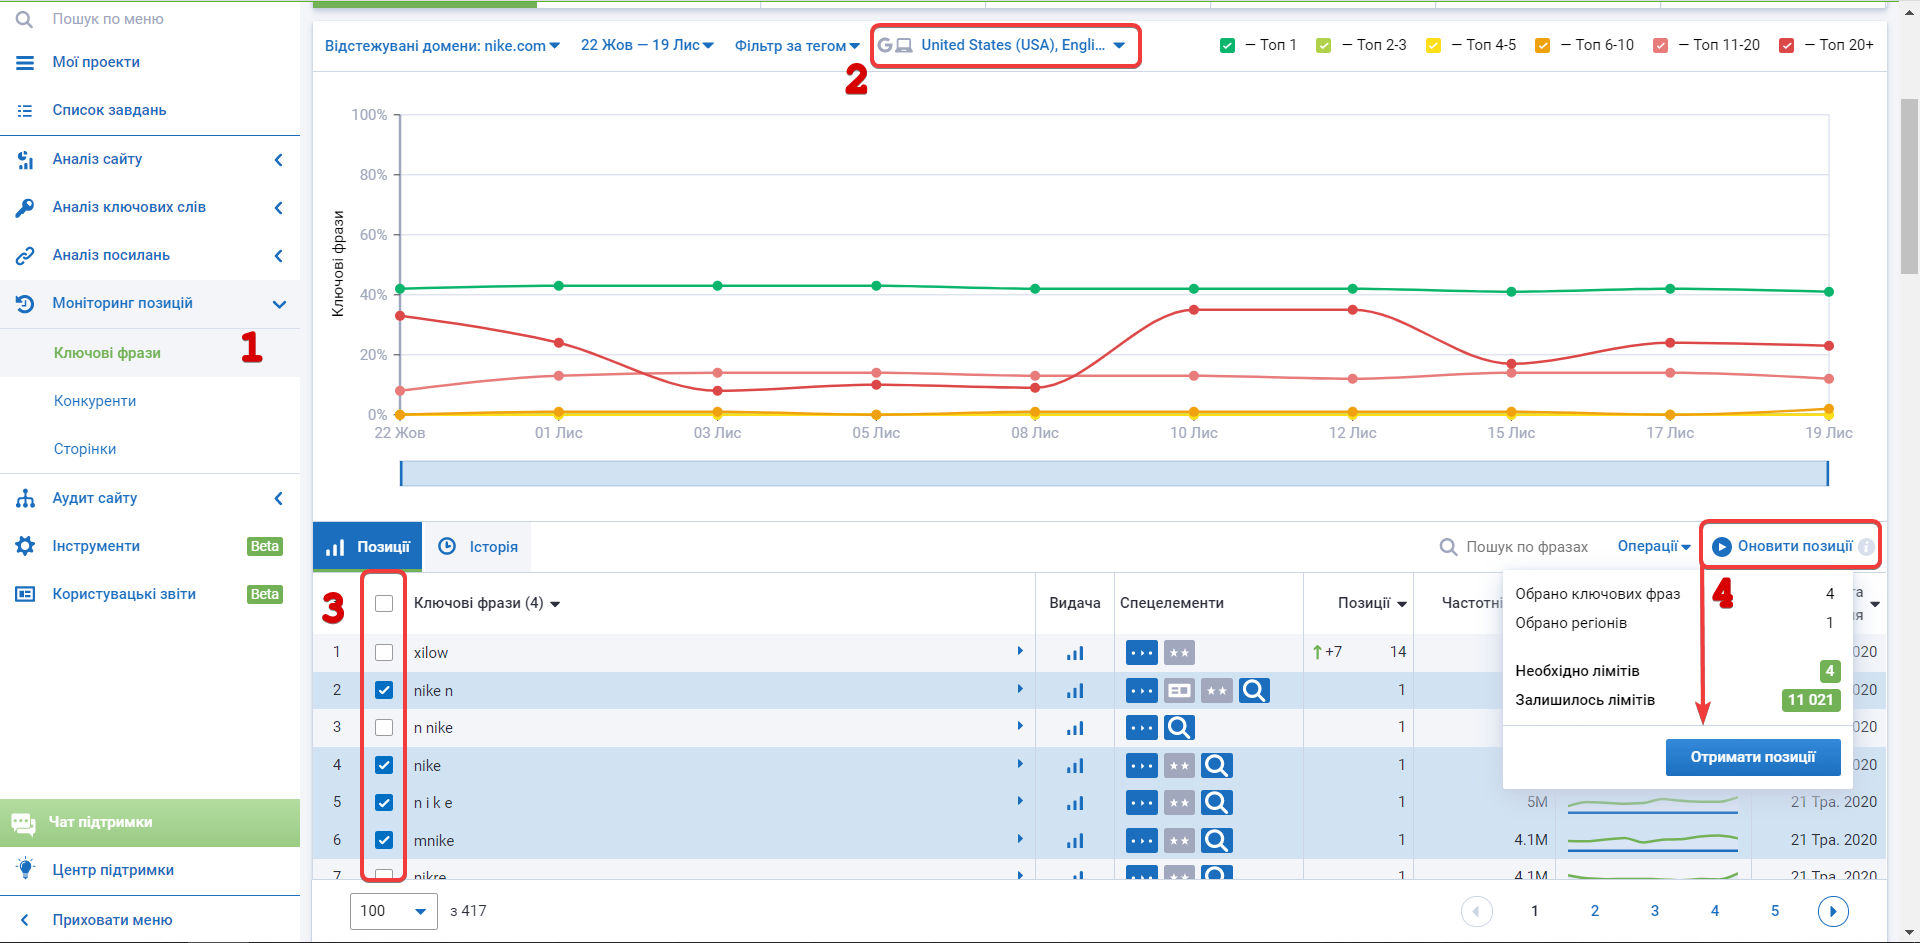The width and height of the screenshot is (1920, 943).
Task: Open the rows-per-page dropdown showing 100
Action: (394, 911)
